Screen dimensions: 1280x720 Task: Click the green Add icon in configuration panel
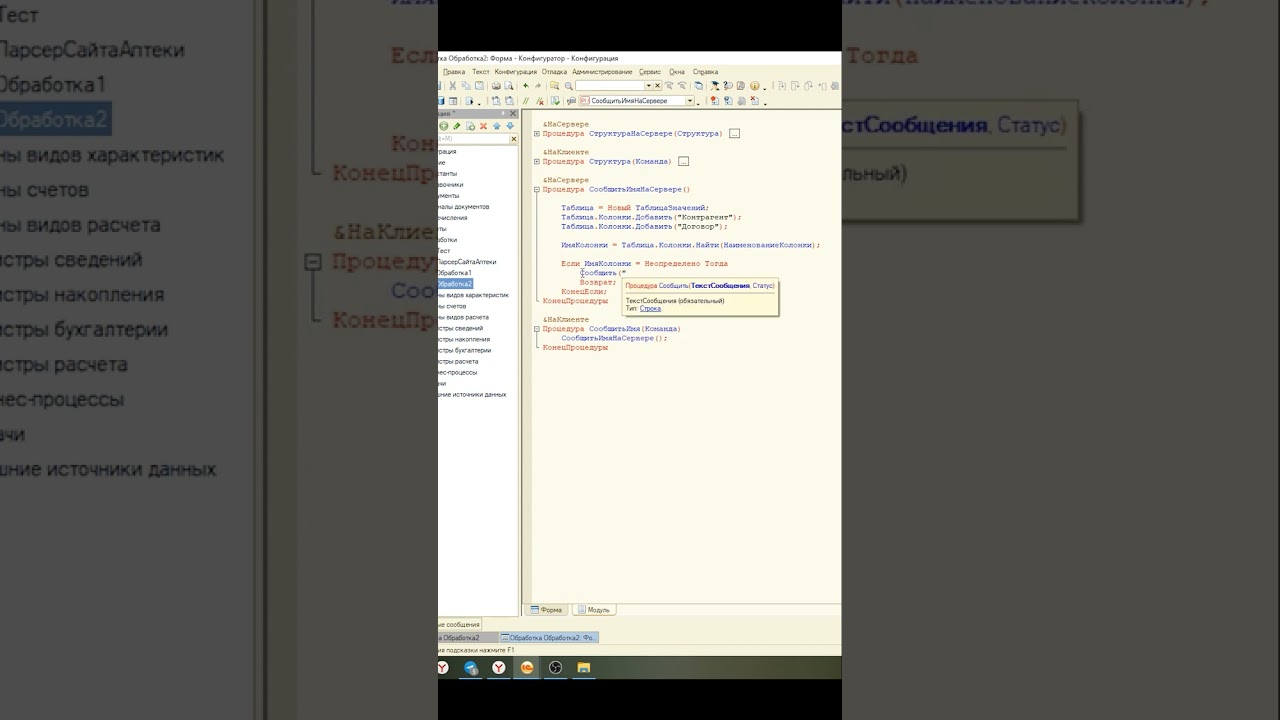tap(444, 126)
